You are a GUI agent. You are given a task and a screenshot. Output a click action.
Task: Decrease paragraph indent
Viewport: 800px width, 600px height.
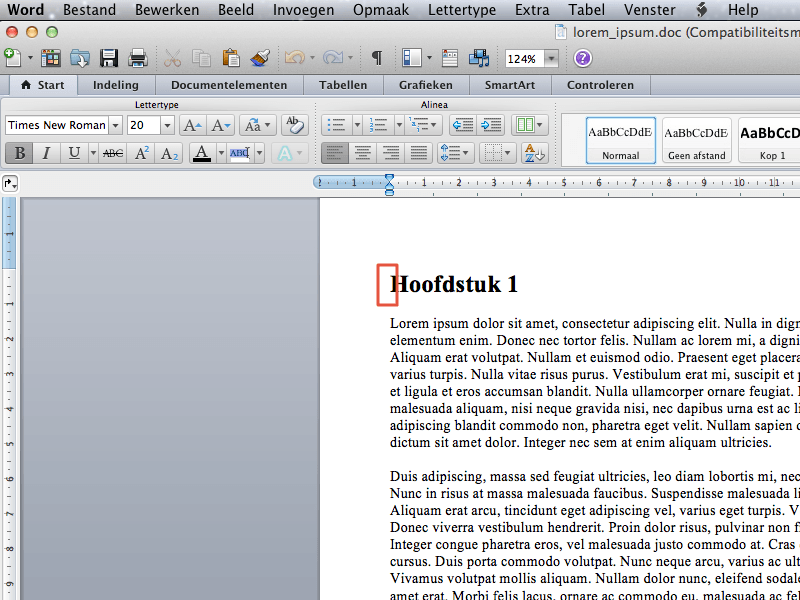point(463,125)
